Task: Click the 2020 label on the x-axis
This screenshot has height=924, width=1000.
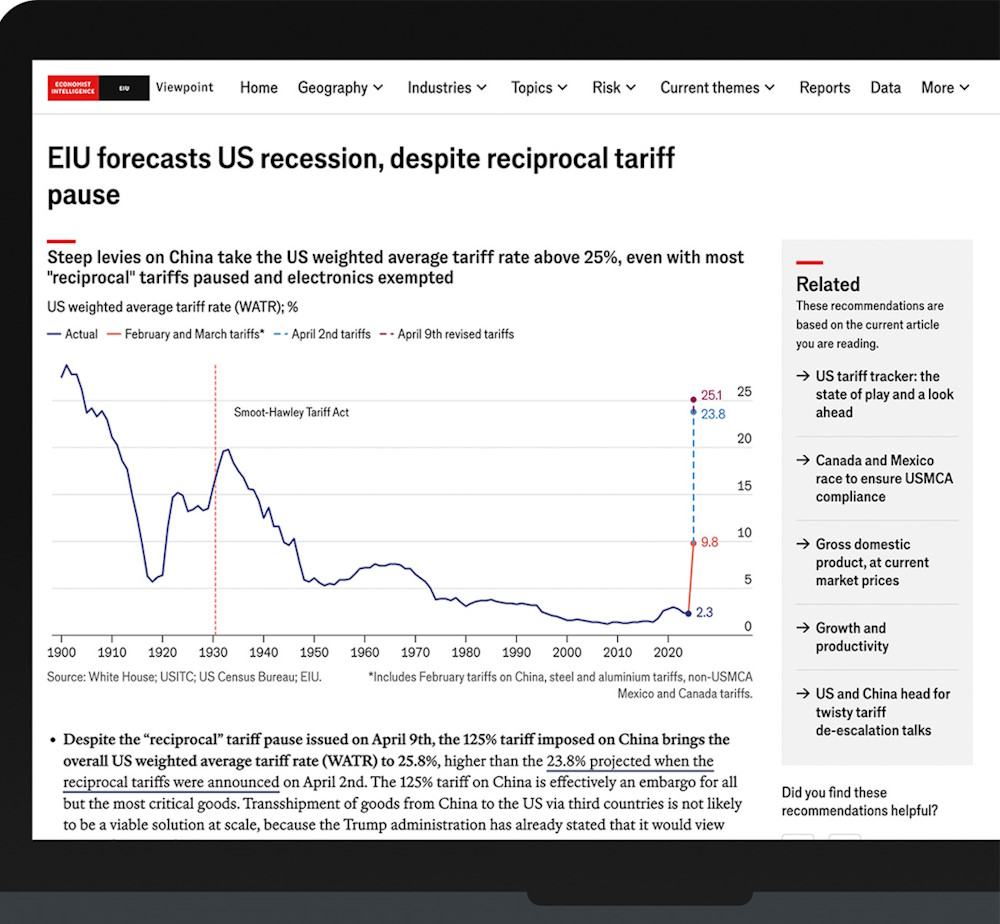Action: [x=668, y=653]
